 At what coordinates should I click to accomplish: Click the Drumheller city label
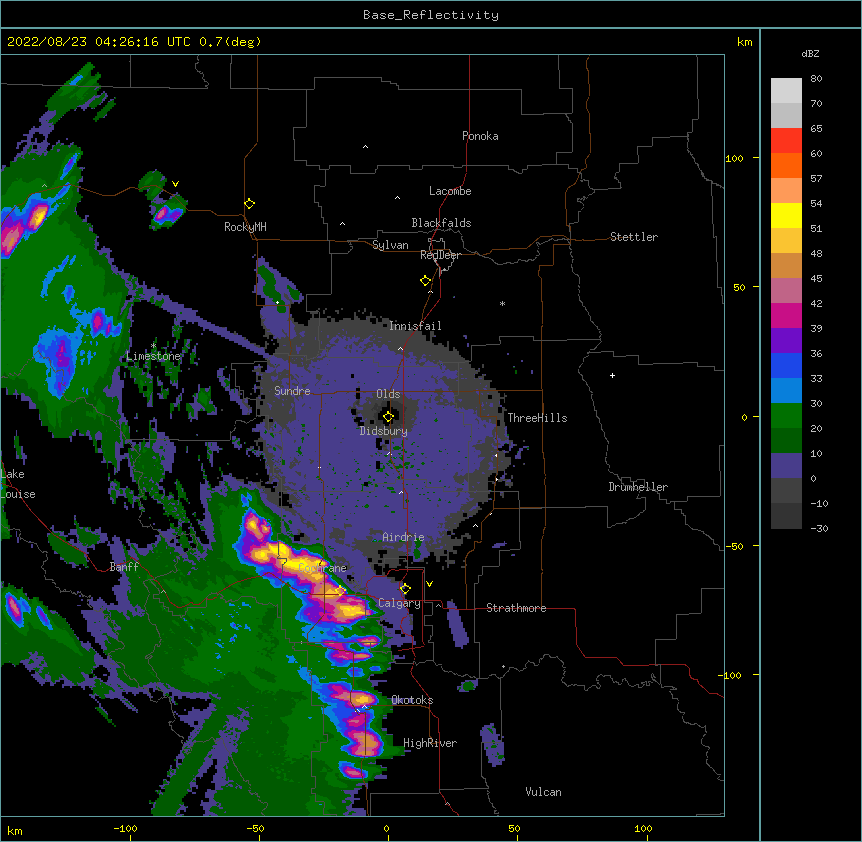click(638, 487)
